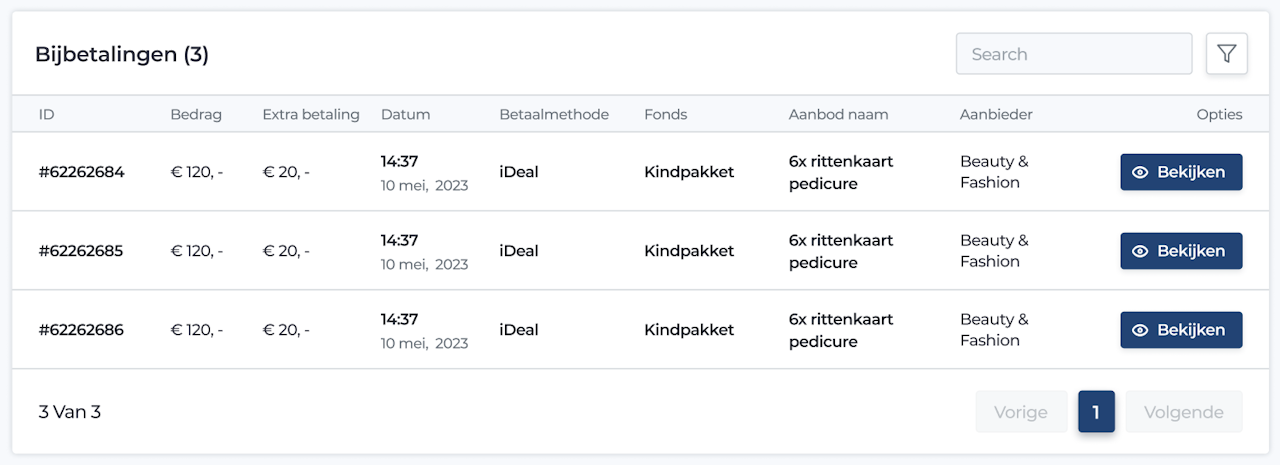Click eye icon in first Bekijken button
This screenshot has width=1280, height=465.
coord(1140,172)
